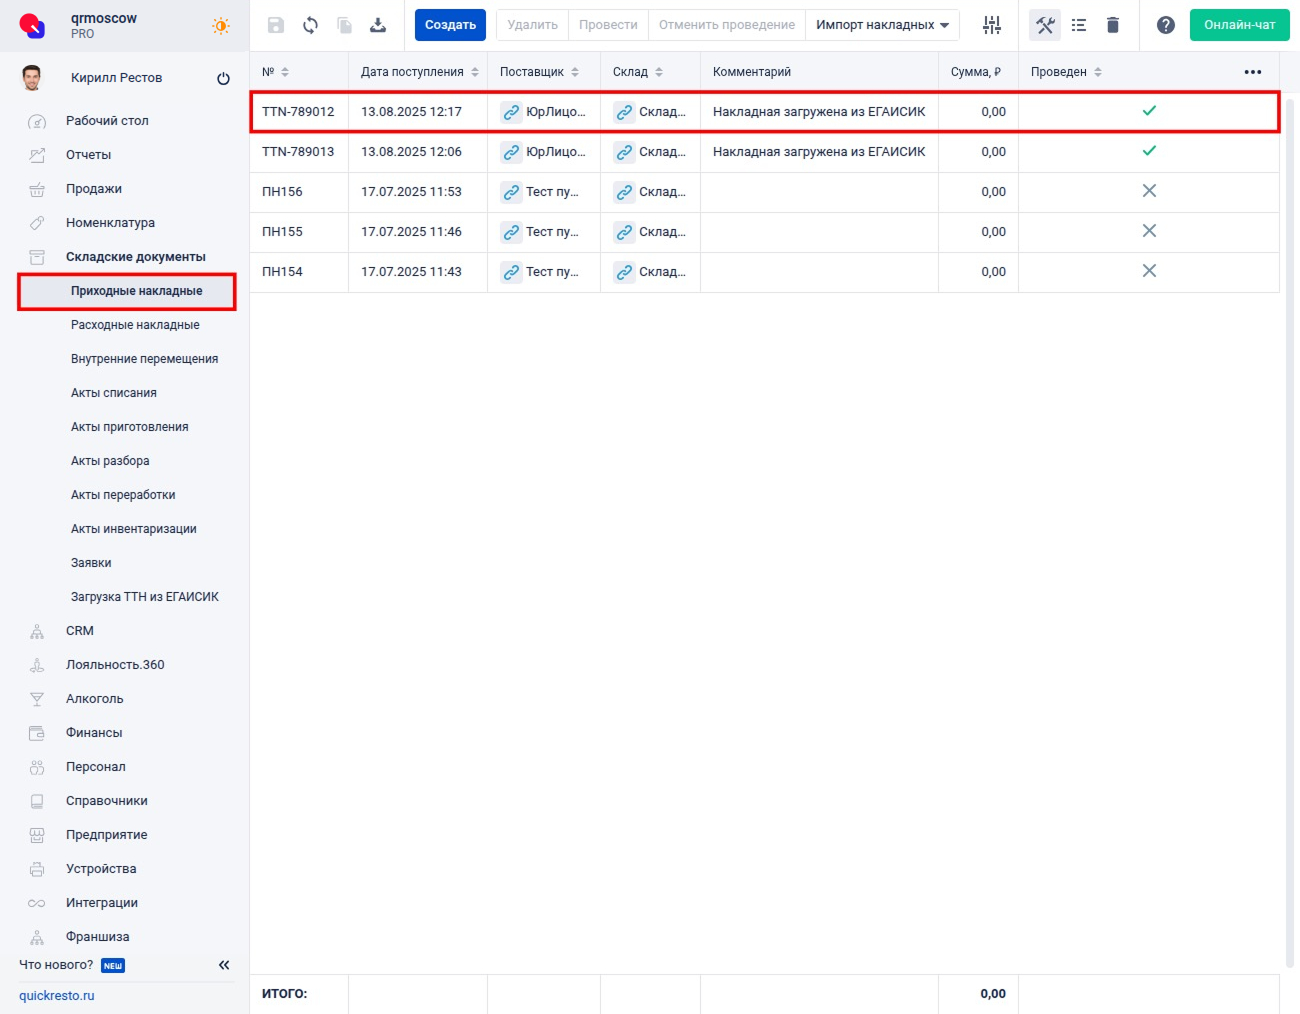The image size is (1300, 1014).
Task: Open the trash bin icon
Action: (1113, 25)
